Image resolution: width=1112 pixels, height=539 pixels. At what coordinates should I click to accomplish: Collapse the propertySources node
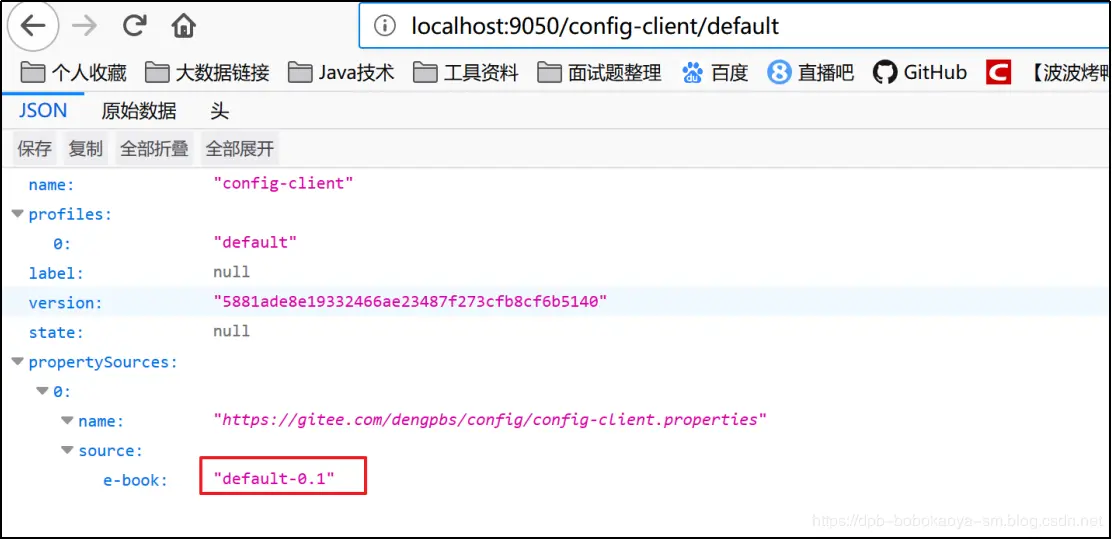(17, 362)
